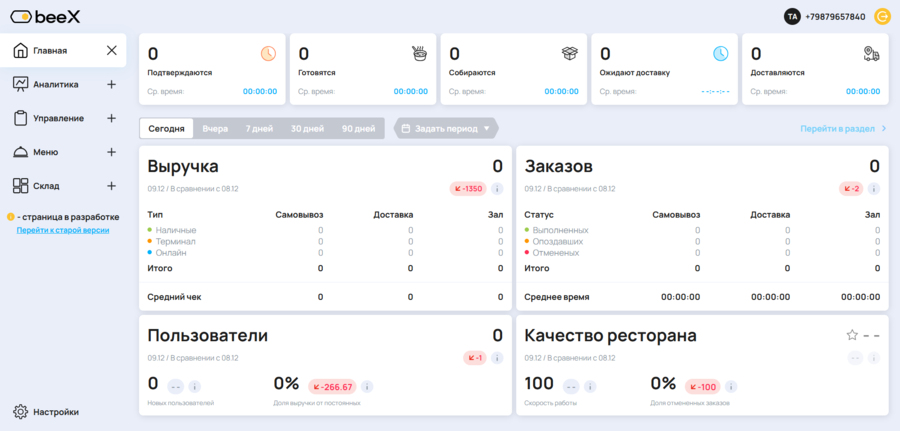Open the Меню sidebar item

point(45,152)
